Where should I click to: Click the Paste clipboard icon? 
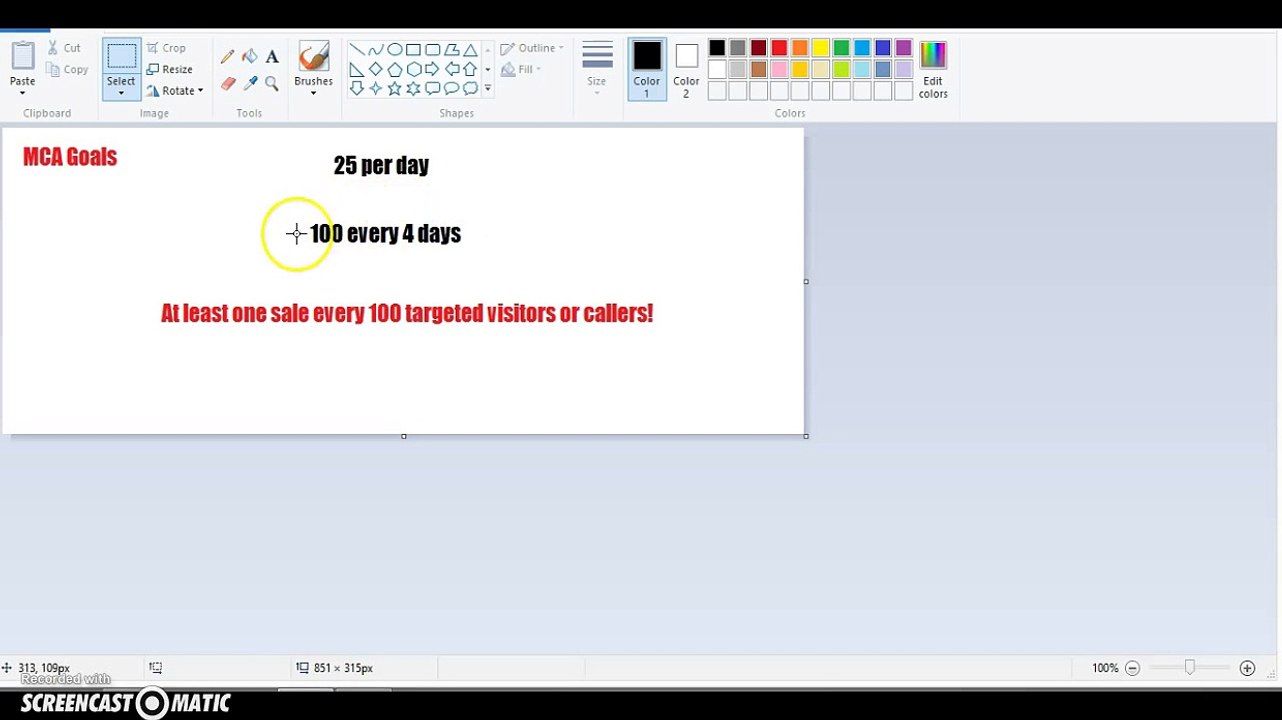[x=22, y=56]
